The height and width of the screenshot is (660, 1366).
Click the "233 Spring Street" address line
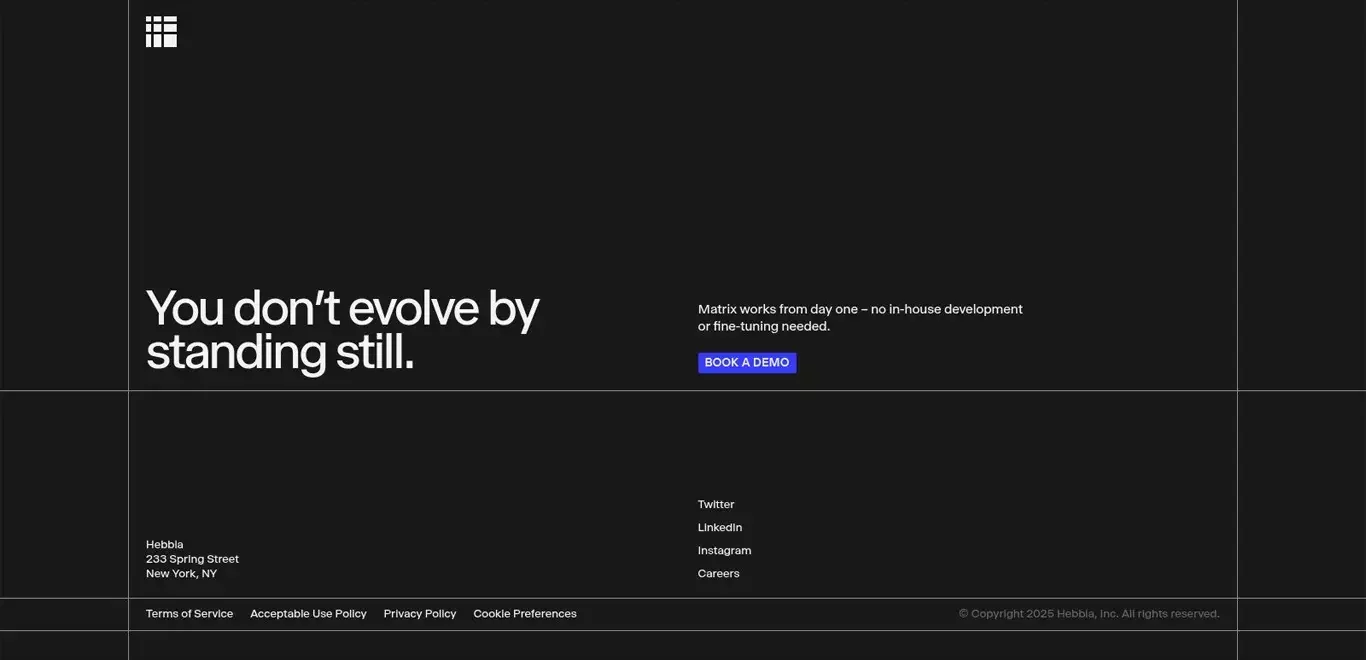(x=192, y=559)
